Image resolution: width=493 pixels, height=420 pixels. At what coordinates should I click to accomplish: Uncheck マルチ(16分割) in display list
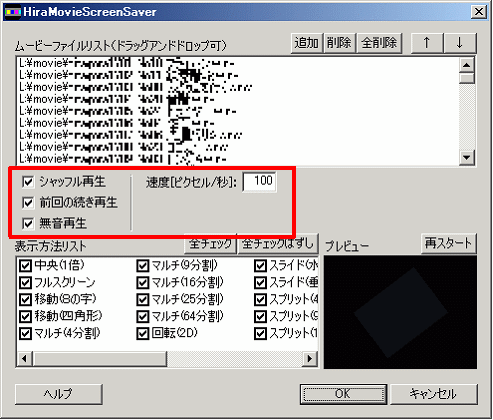(143, 283)
